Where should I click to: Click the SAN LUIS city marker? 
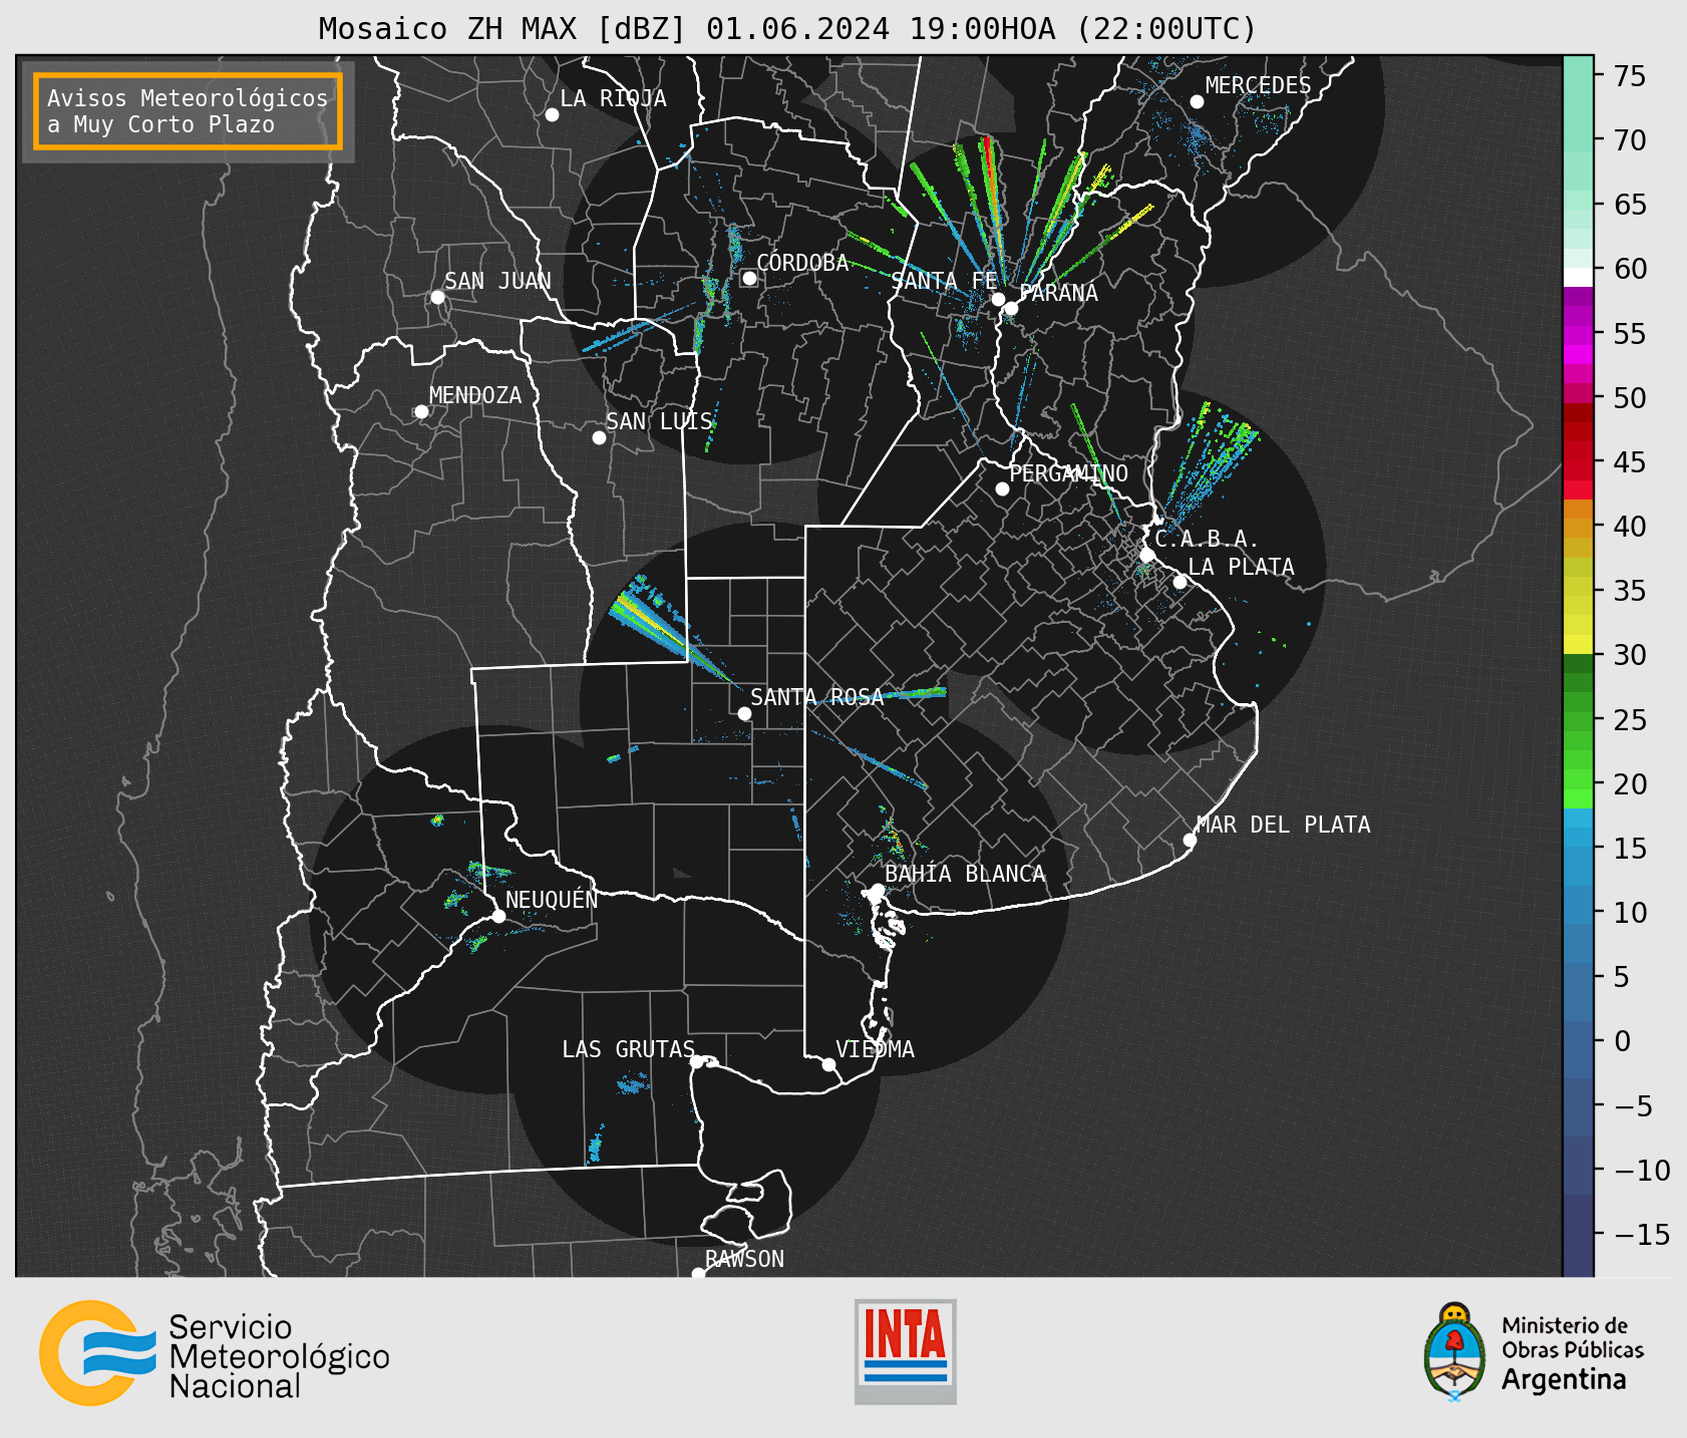(x=599, y=438)
